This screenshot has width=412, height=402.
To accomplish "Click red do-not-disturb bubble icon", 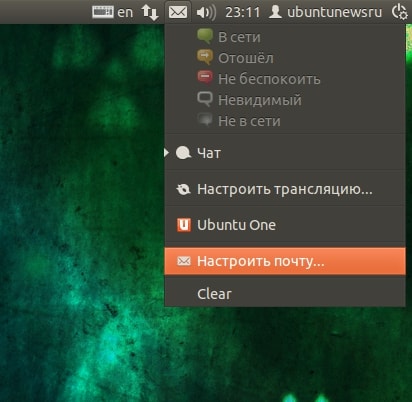I will coord(205,78).
